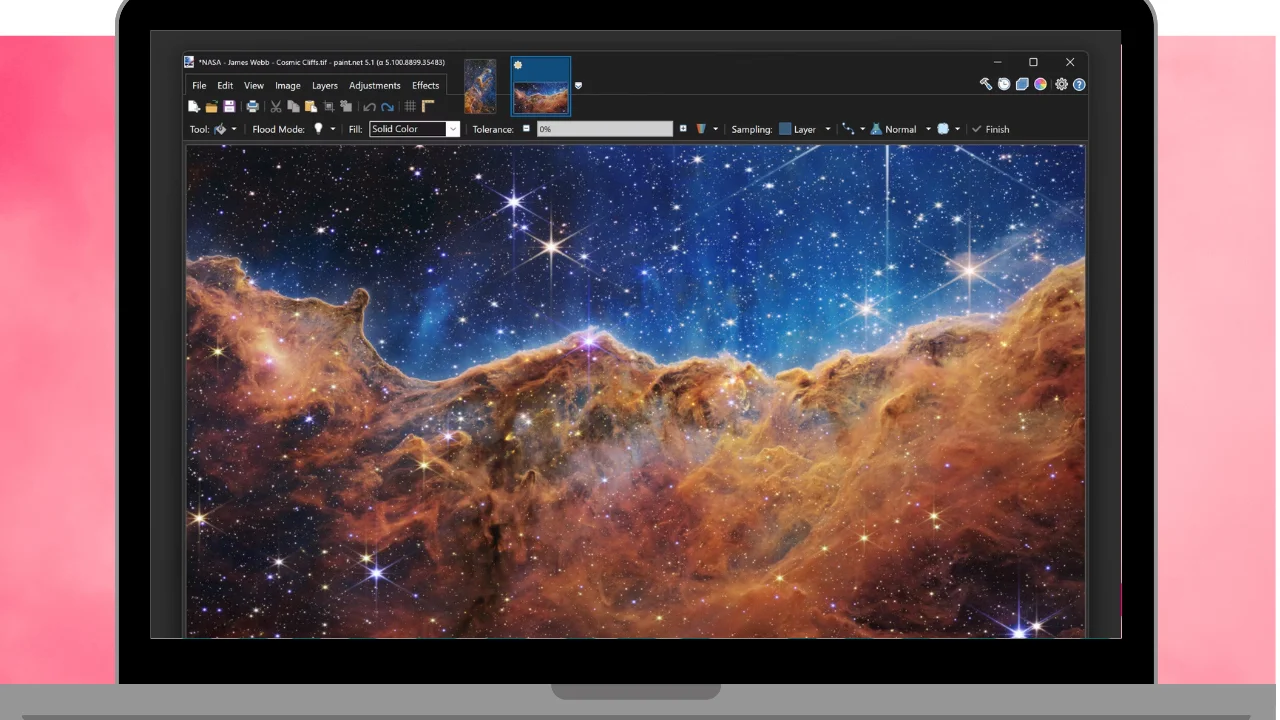Open the Edit menu
Image resolution: width=1280 pixels, height=720 pixels.
pos(225,86)
